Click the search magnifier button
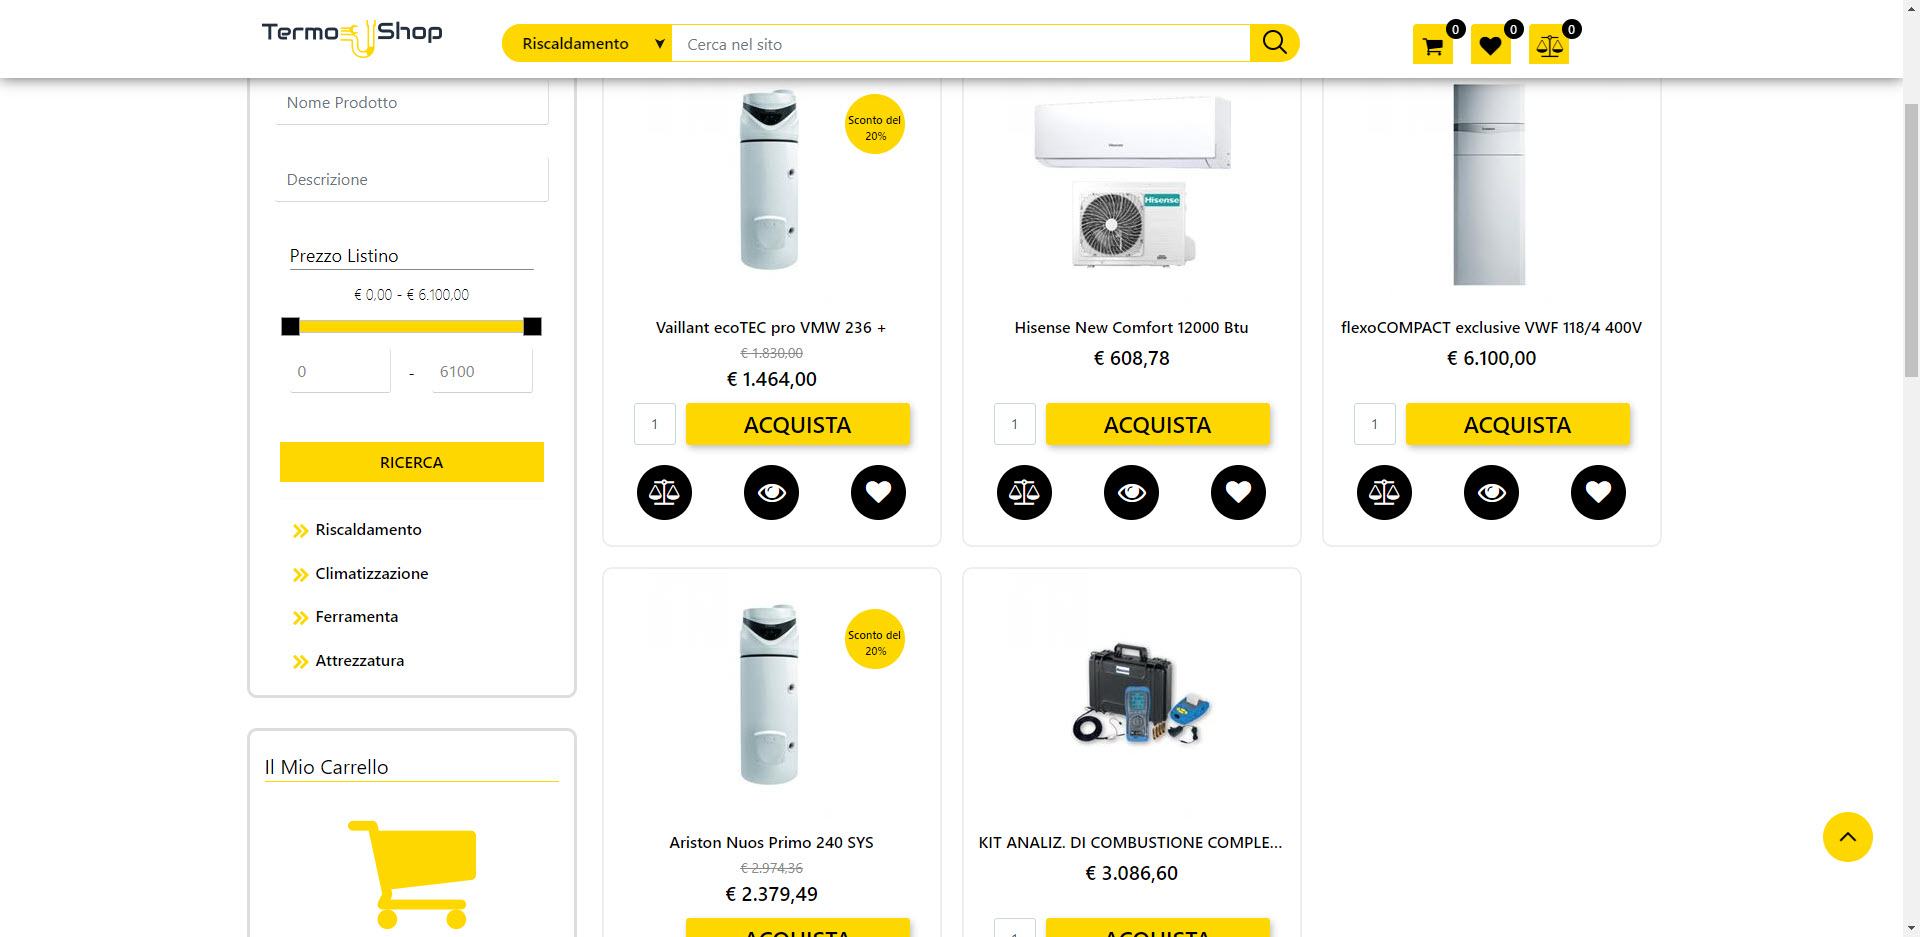This screenshot has width=1920, height=937. coord(1274,43)
